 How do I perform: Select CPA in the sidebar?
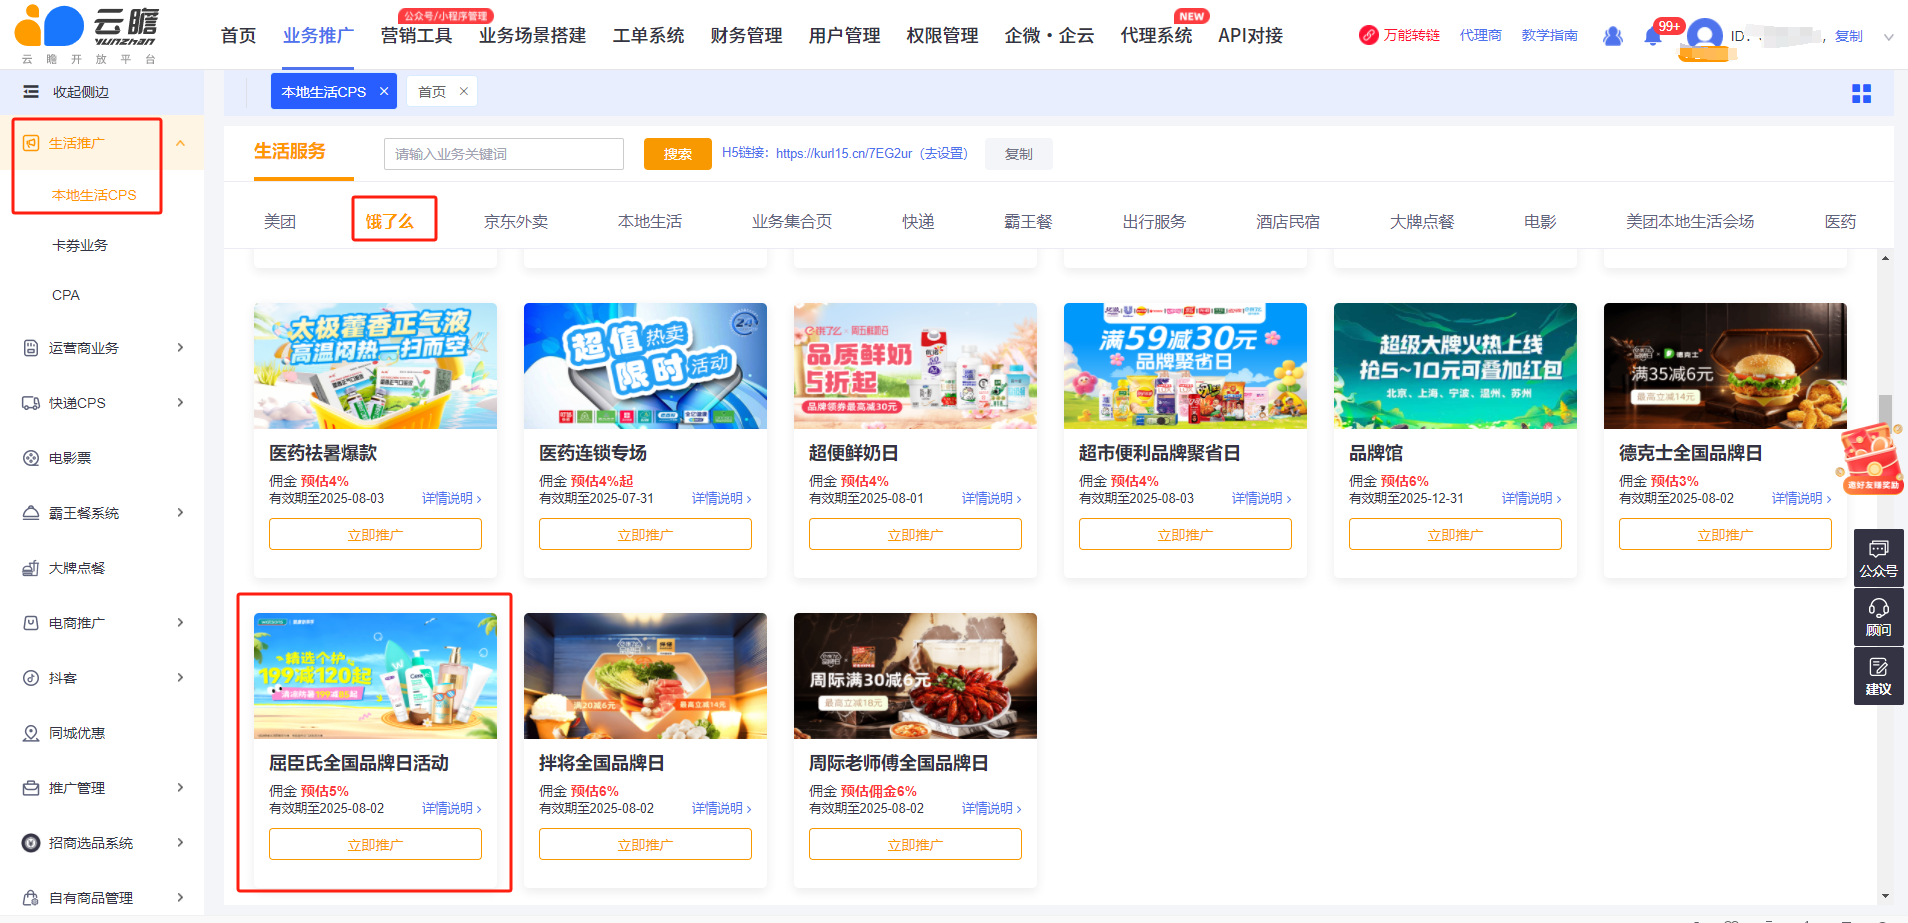(x=66, y=295)
